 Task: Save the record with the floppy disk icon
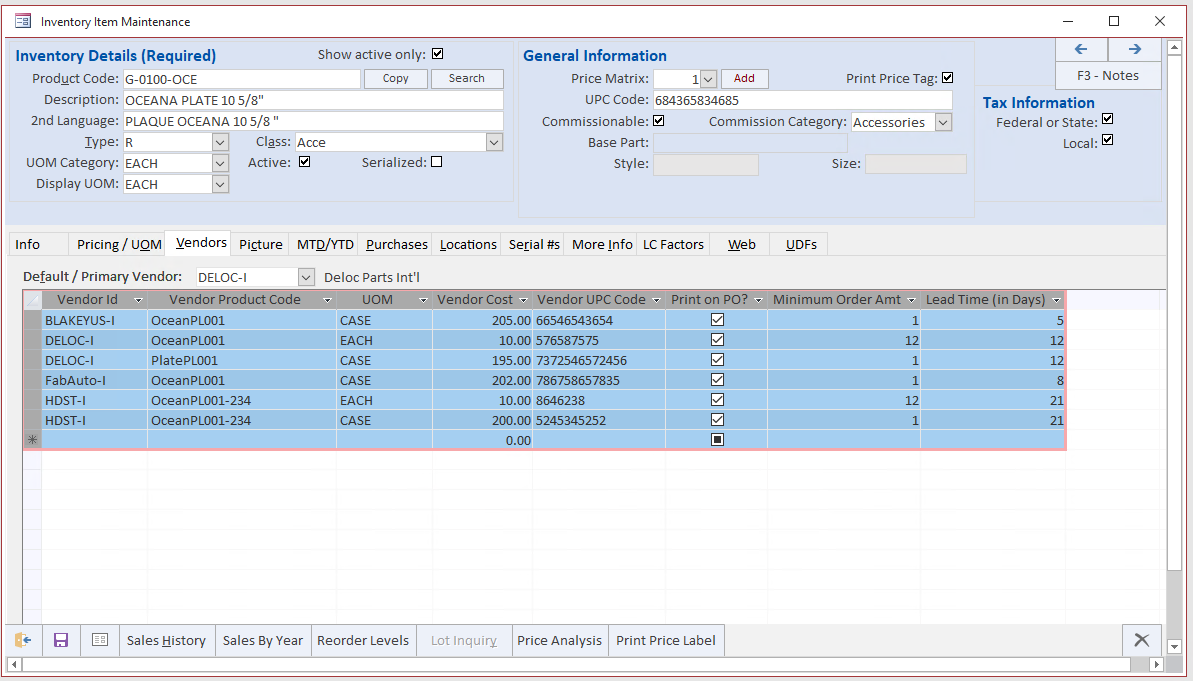[x=61, y=640]
